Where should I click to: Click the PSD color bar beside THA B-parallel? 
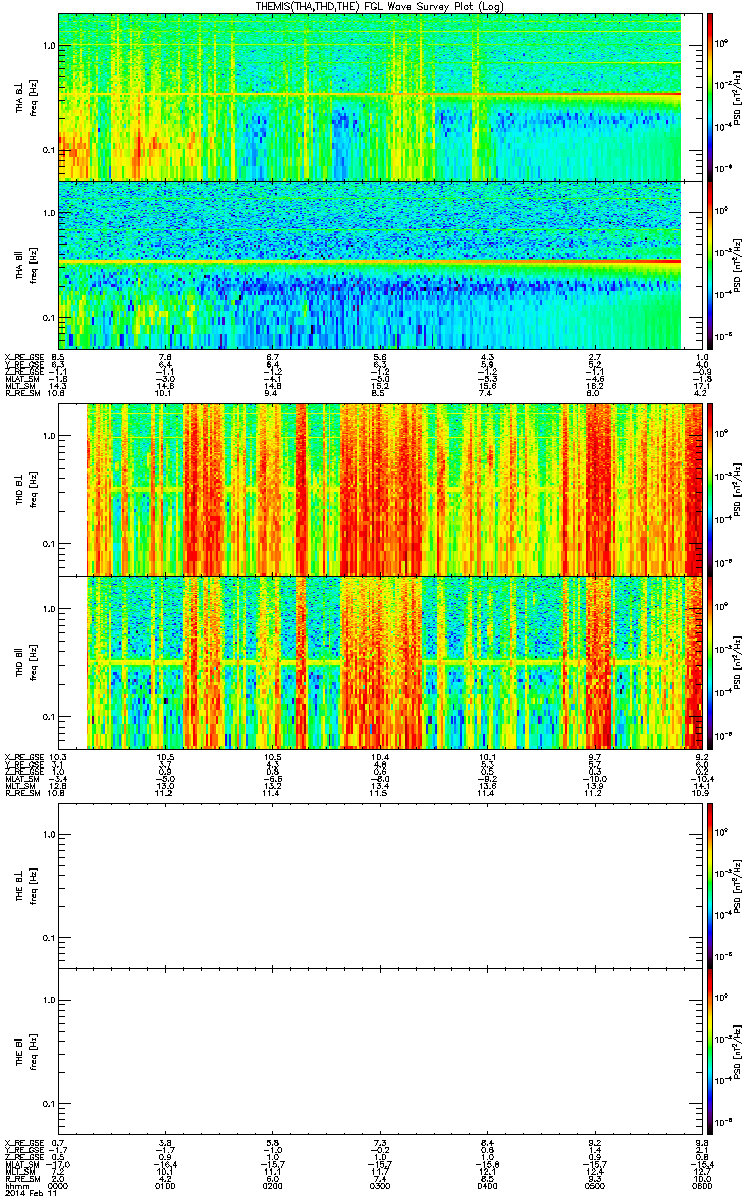[710, 264]
